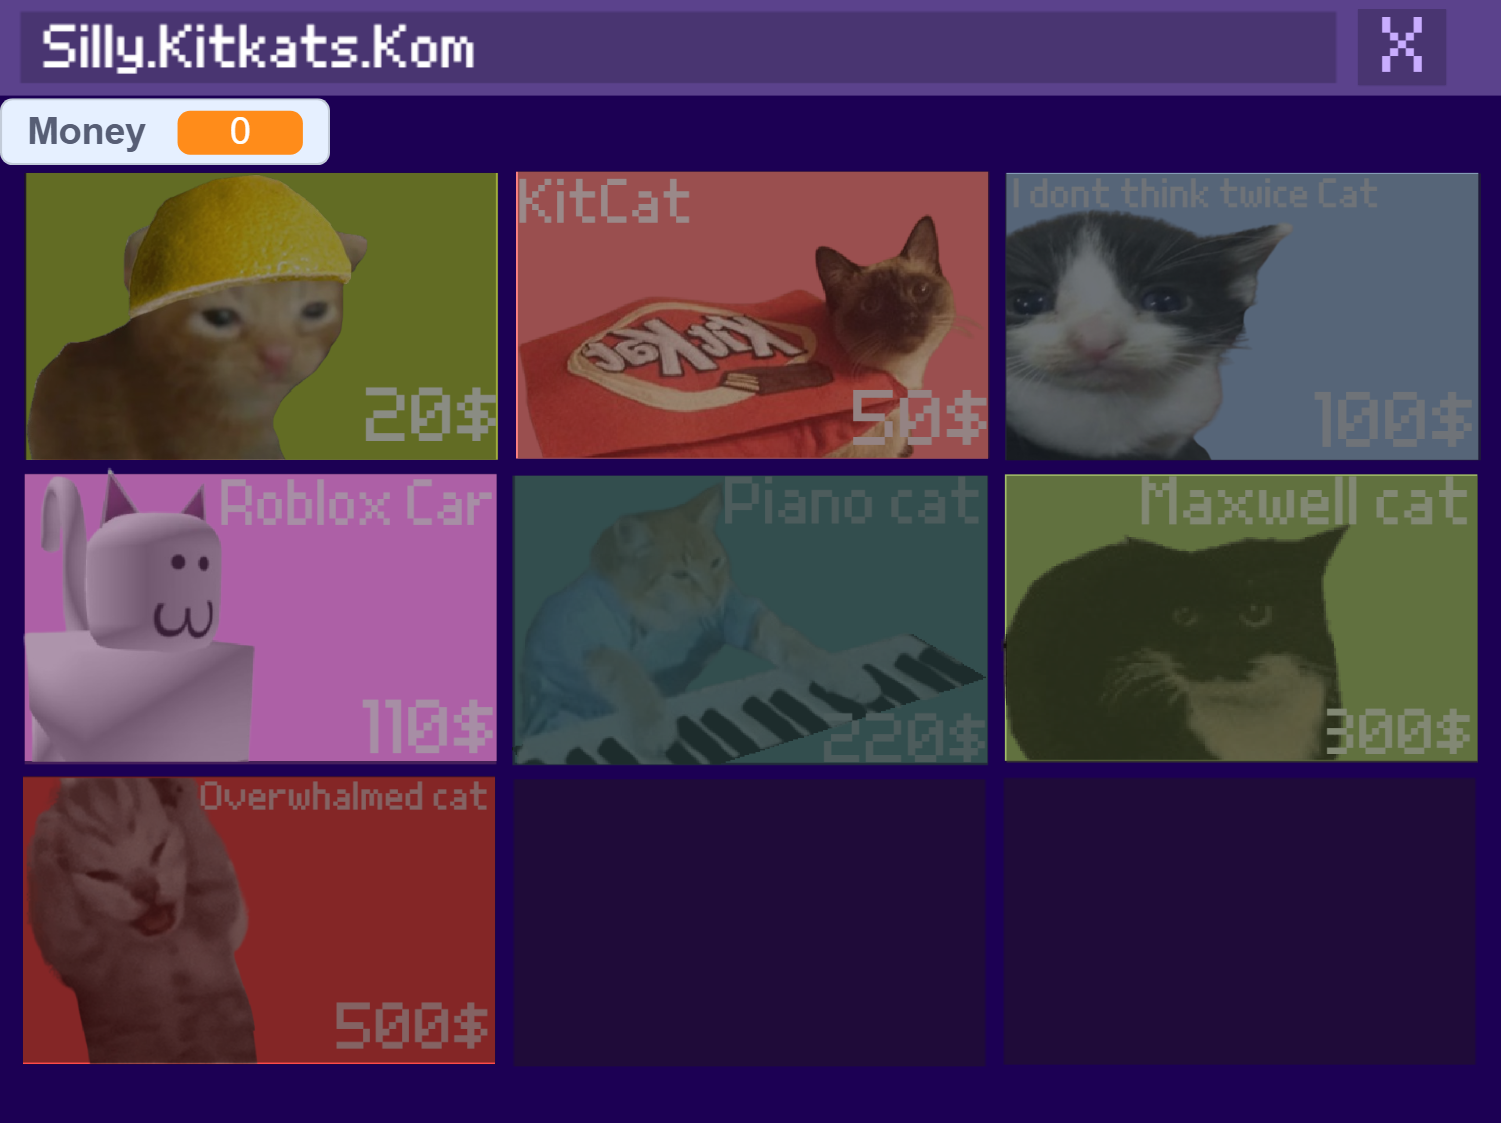Click the 100$ price label
This screenshot has width=1501, height=1123.
point(1393,418)
